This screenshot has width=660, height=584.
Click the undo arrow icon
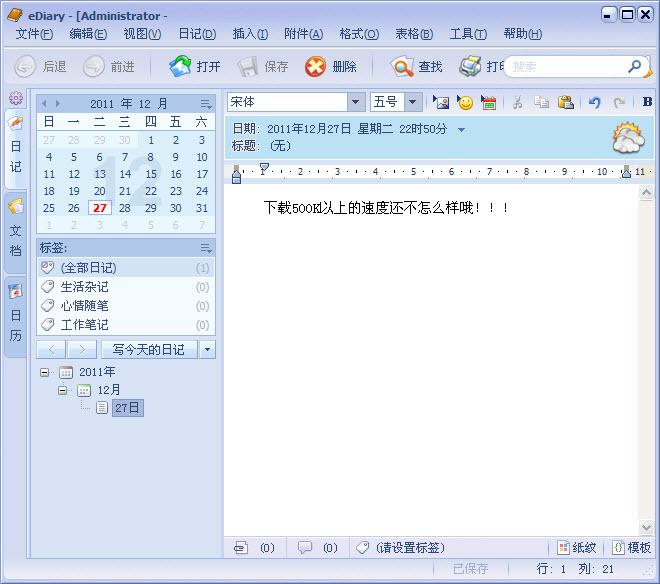click(595, 102)
